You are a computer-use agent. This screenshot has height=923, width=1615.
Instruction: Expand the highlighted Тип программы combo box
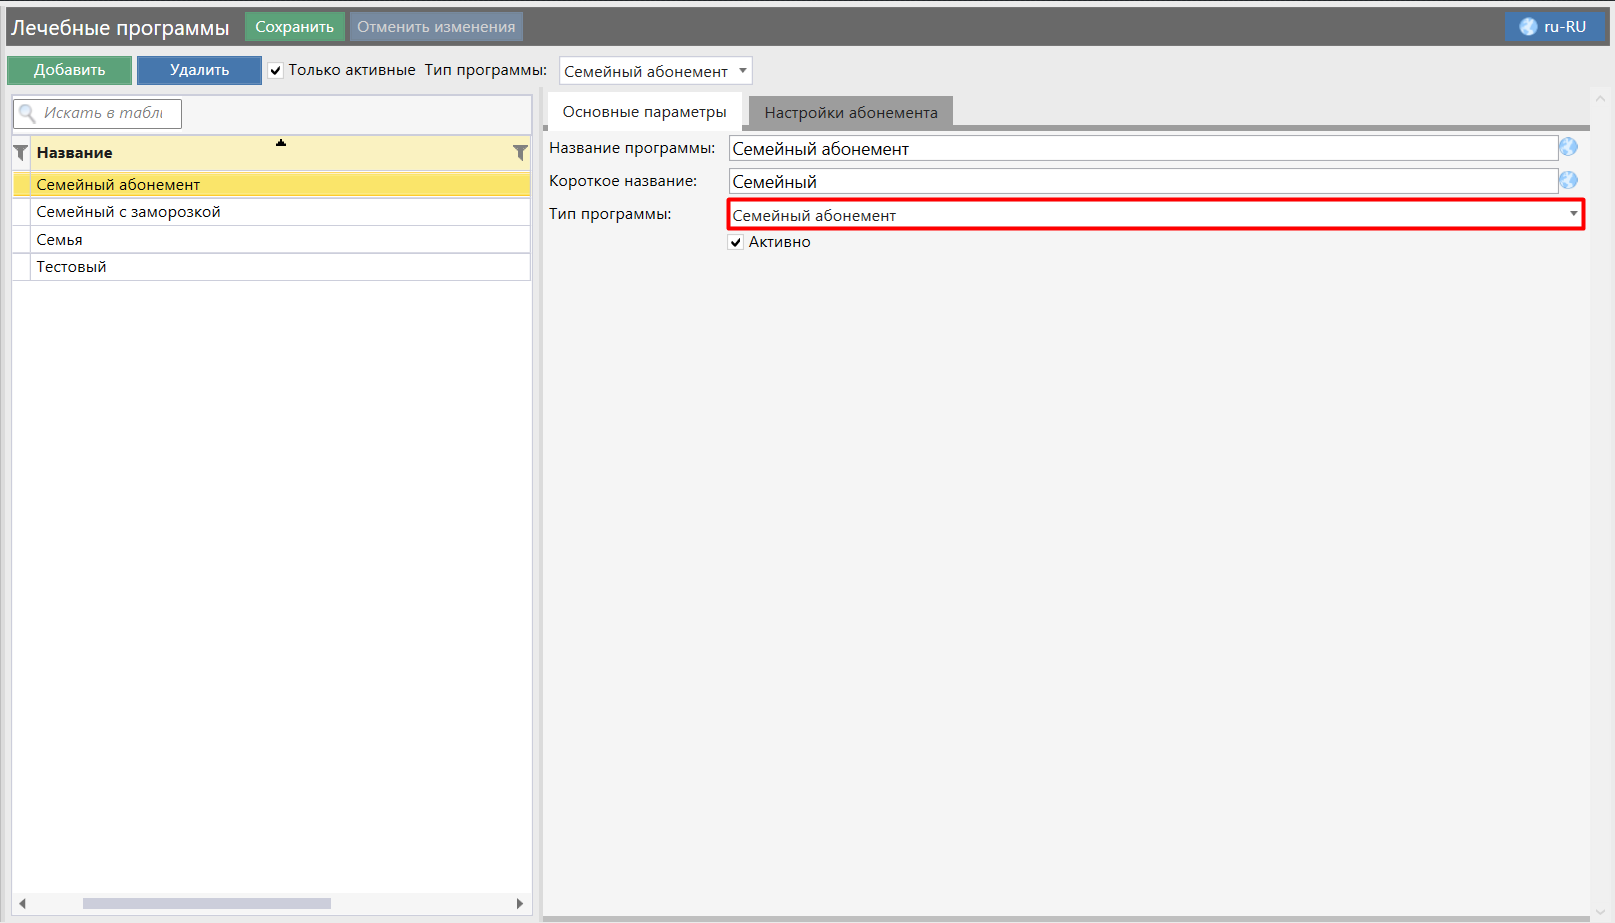pos(1572,214)
